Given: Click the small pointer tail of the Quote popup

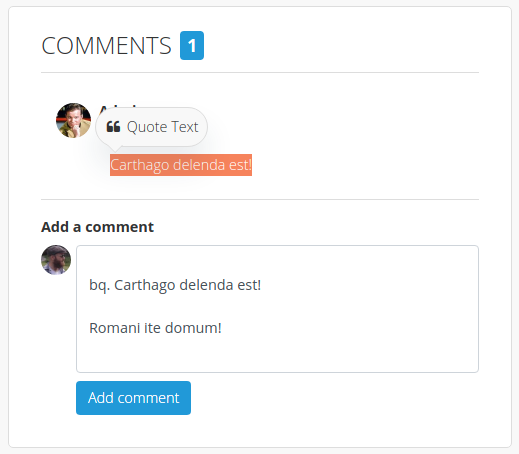Looking at the screenshot, I should pos(116,148).
